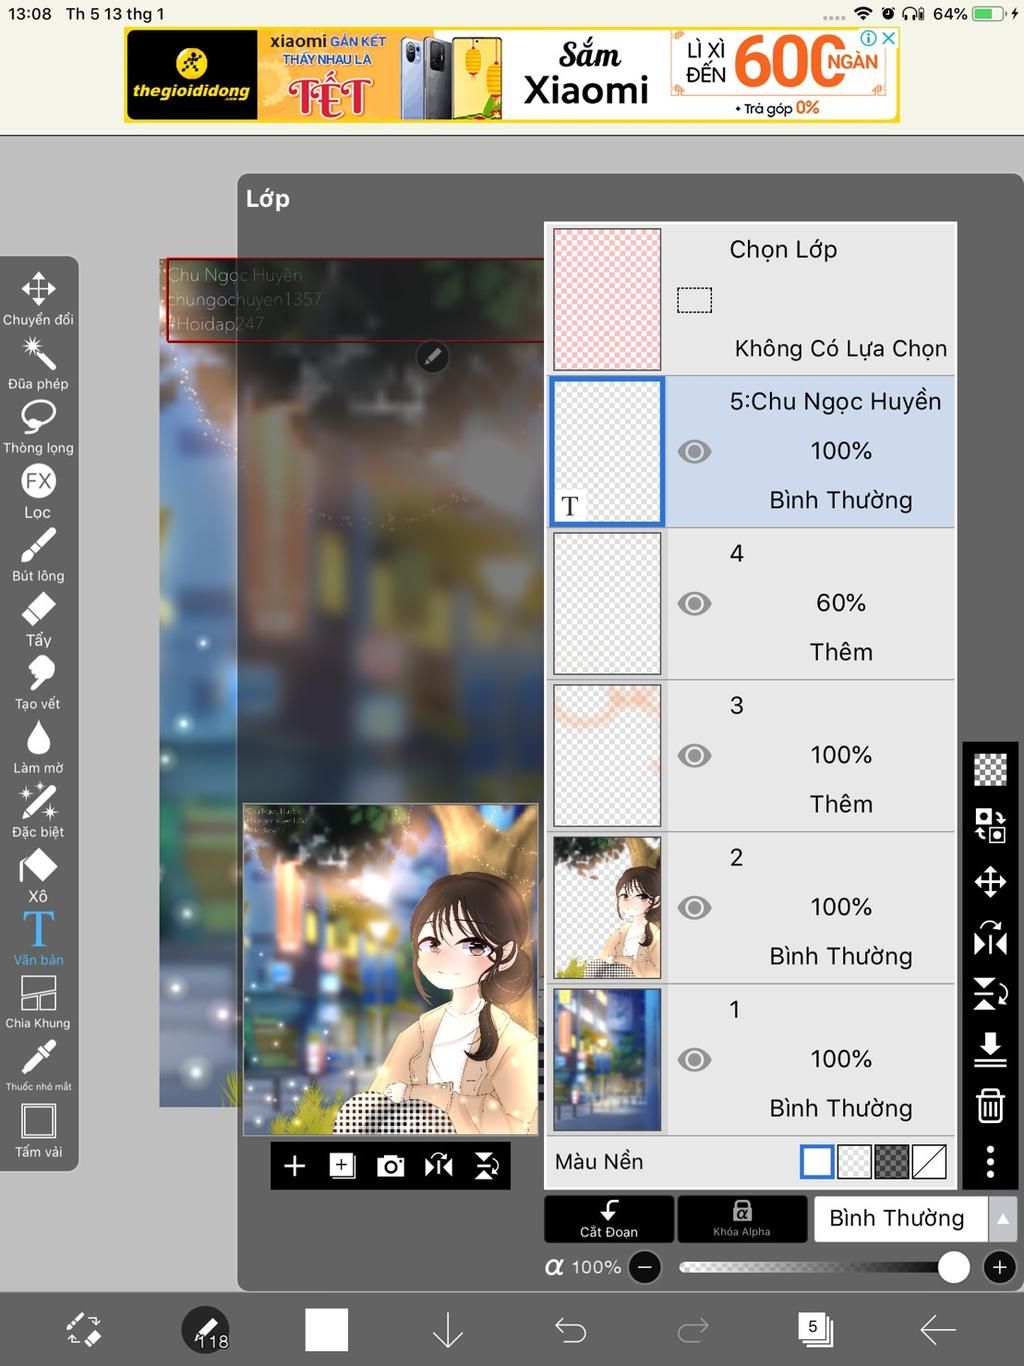Click the move layer icon in right sidebar
The image size is (1024, 1366).
[x=990, y=882]
